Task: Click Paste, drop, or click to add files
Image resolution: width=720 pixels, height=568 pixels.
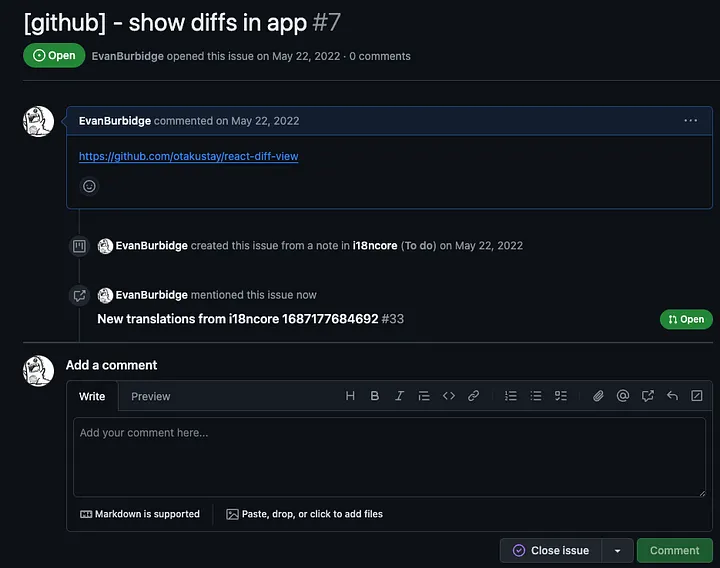Action: (x=304, y=514)
